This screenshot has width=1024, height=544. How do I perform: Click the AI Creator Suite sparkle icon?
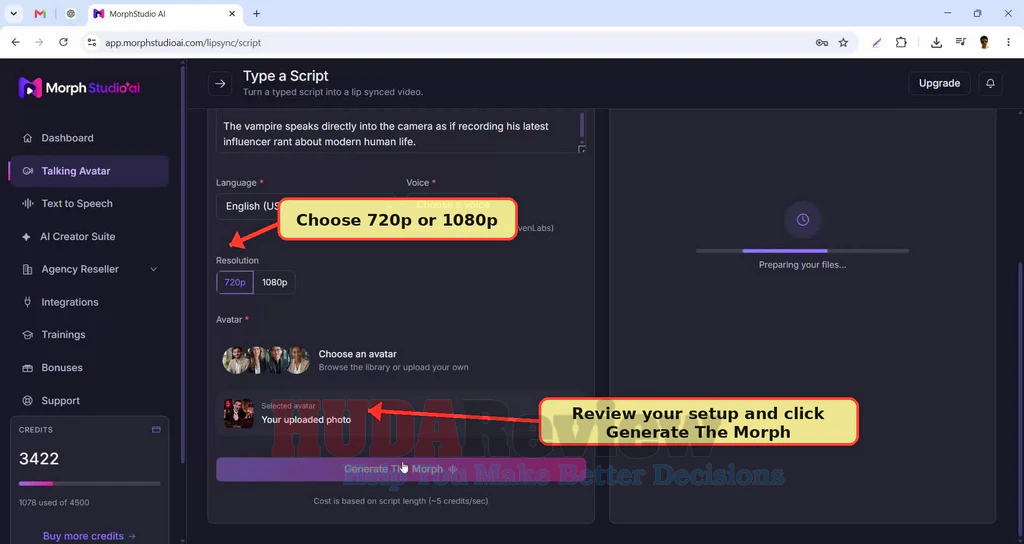coord(26,236)
